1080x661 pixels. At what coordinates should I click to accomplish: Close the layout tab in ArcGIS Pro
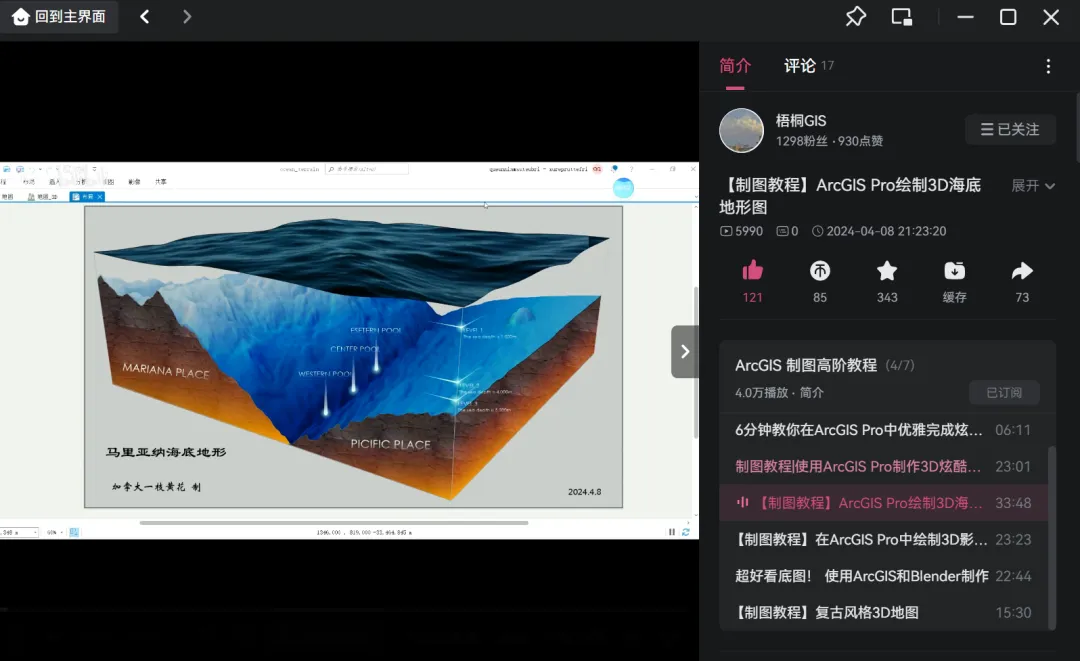(x=100, y=197)
